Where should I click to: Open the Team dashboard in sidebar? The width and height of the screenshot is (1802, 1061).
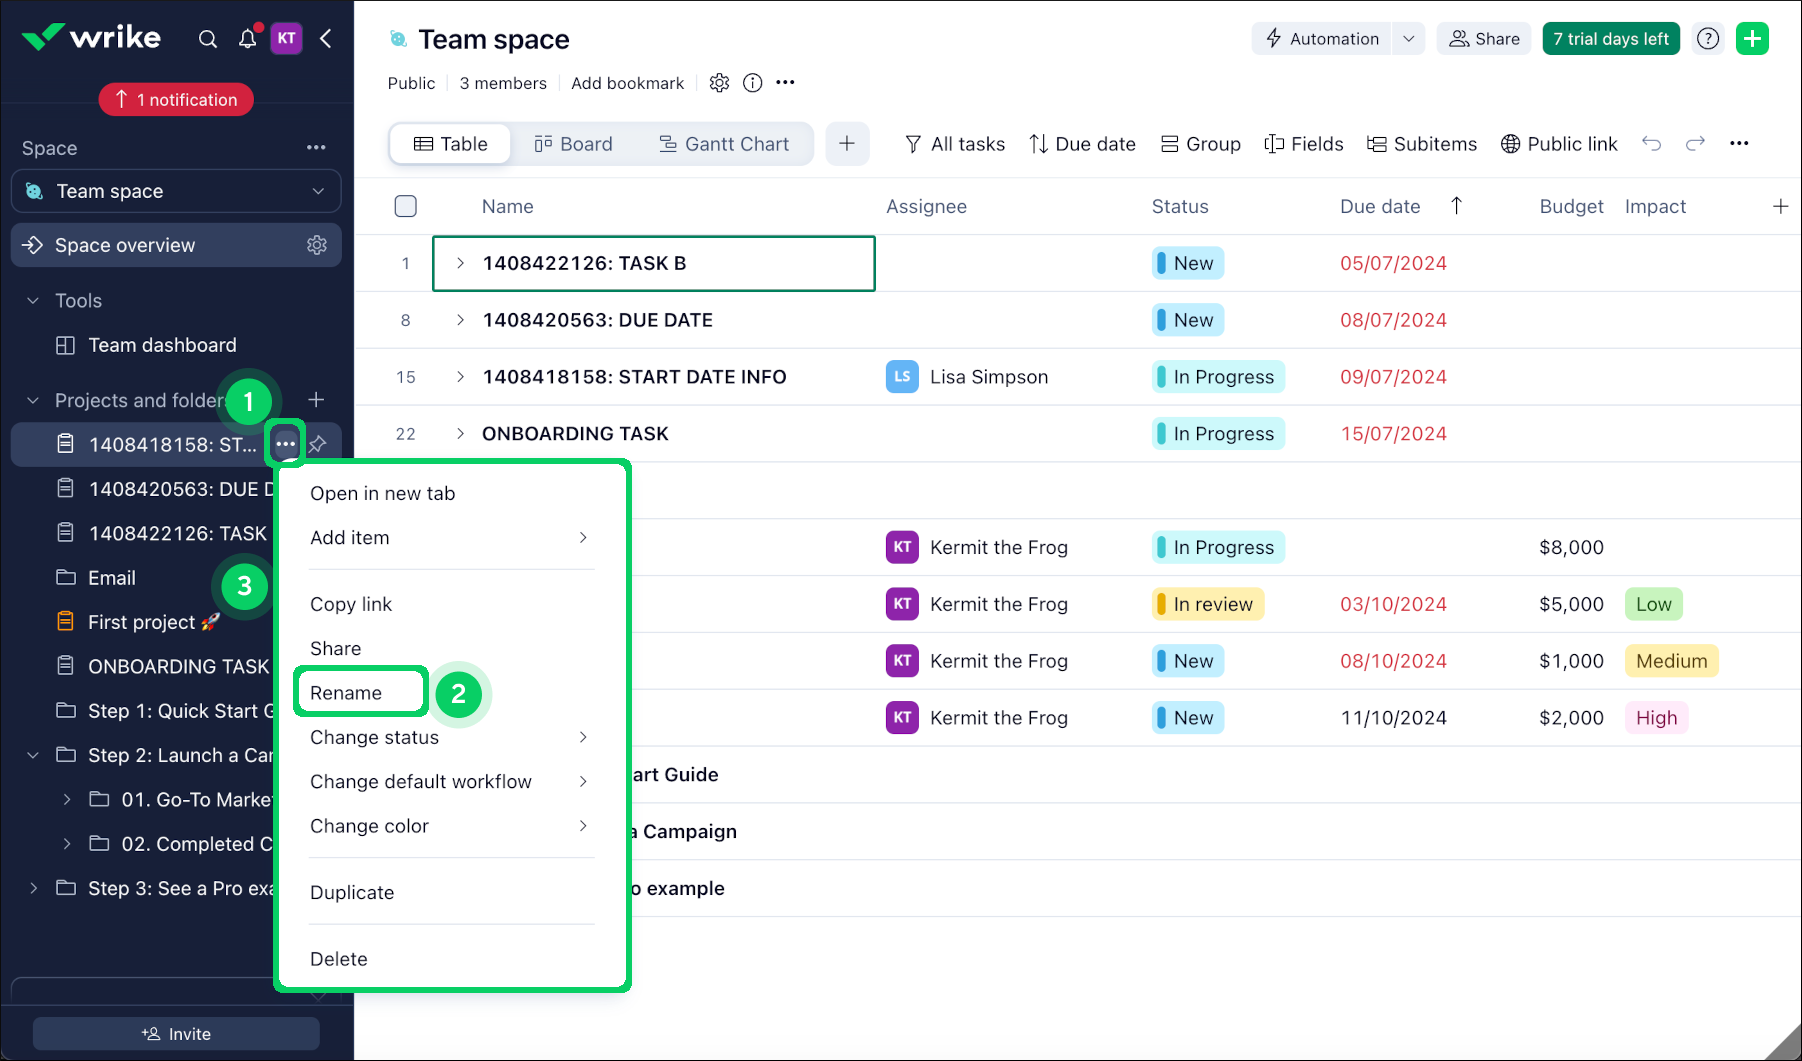162,345
